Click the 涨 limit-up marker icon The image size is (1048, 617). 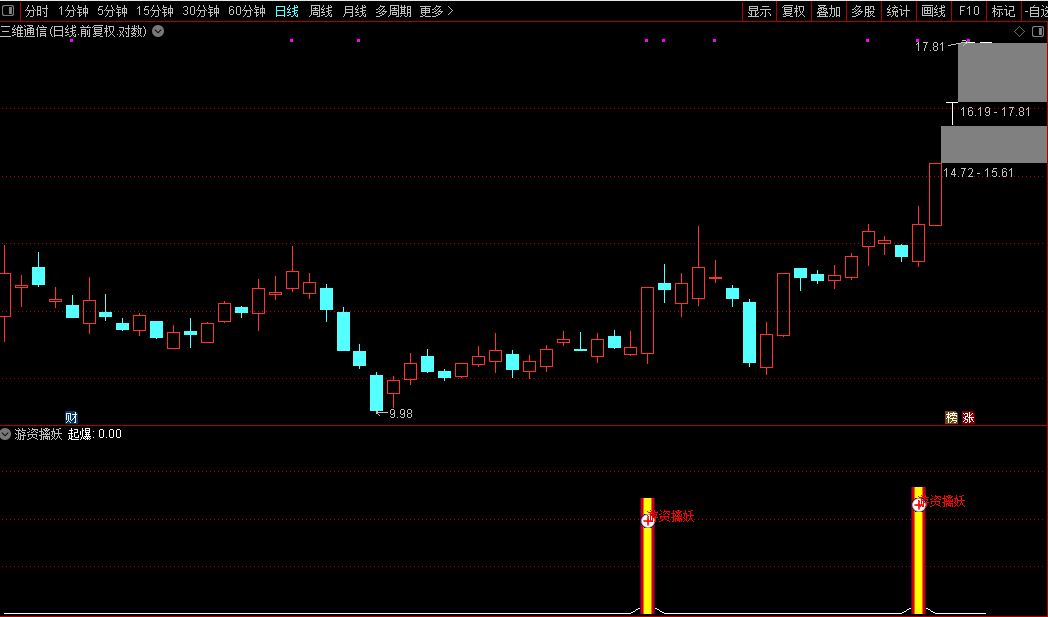coord(968,418)
